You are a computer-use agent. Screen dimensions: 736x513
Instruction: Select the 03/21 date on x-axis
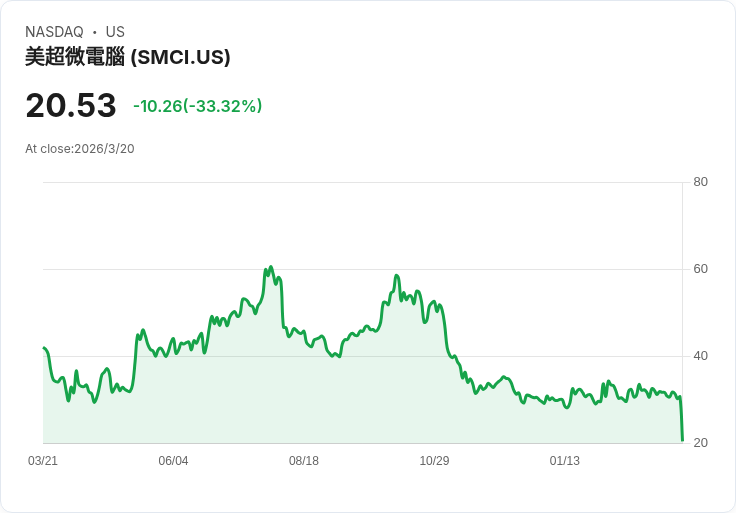[x=43, y=461]
